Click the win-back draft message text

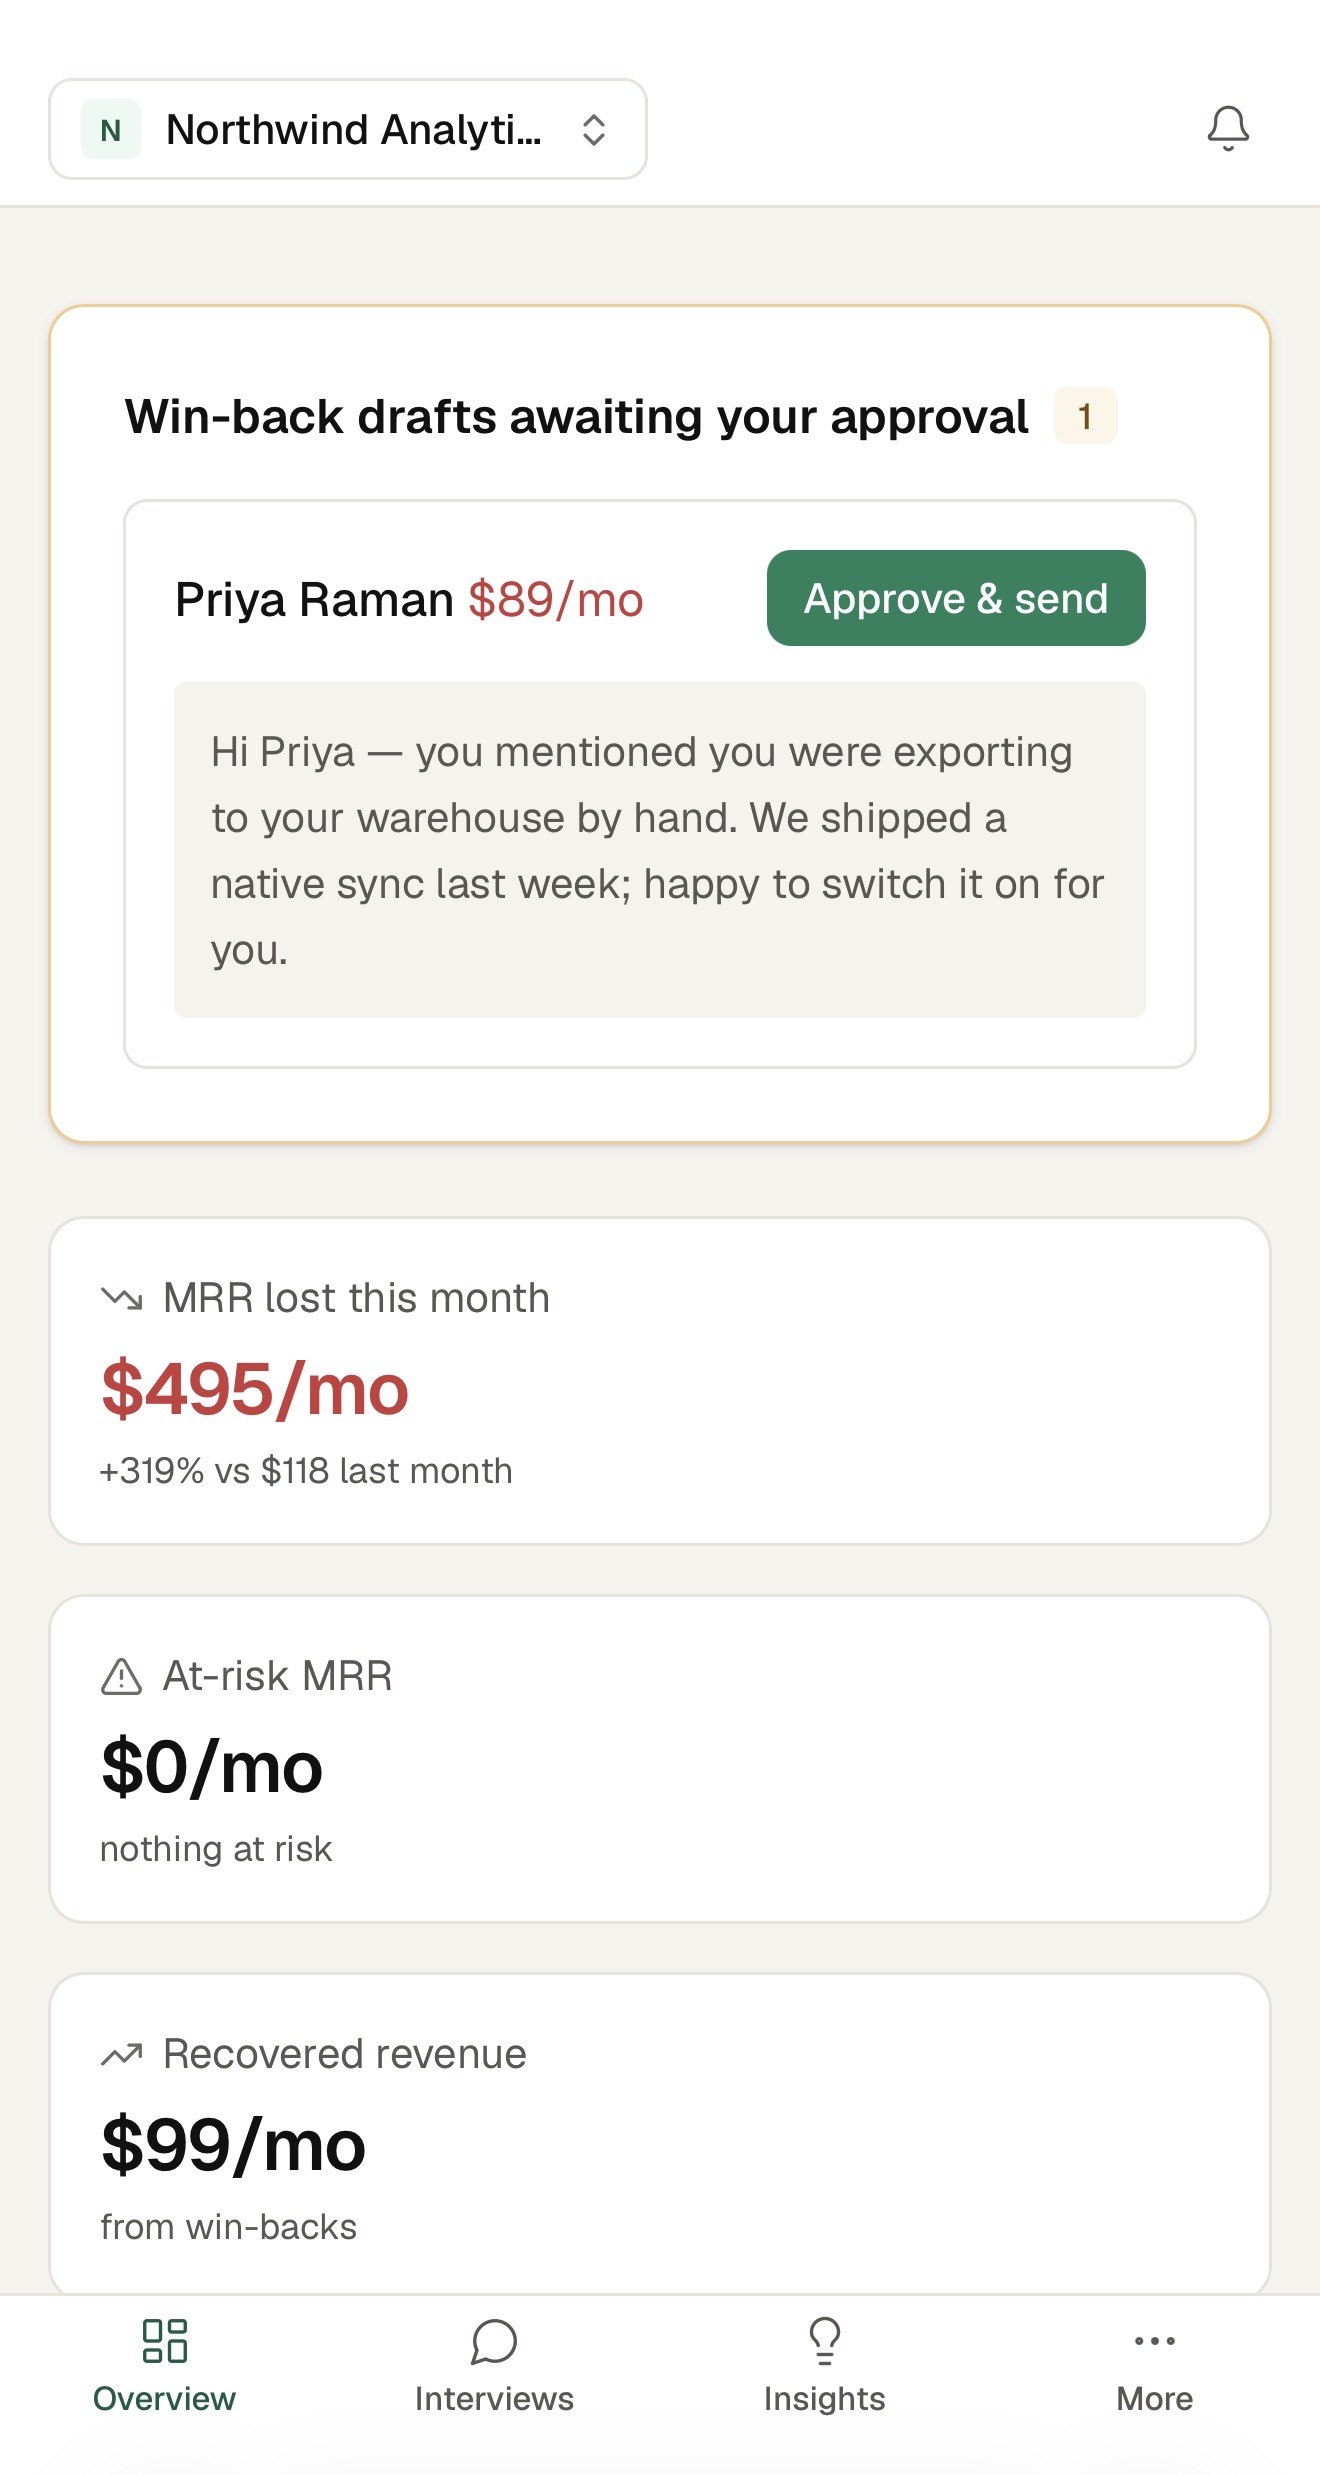[660, 850]
